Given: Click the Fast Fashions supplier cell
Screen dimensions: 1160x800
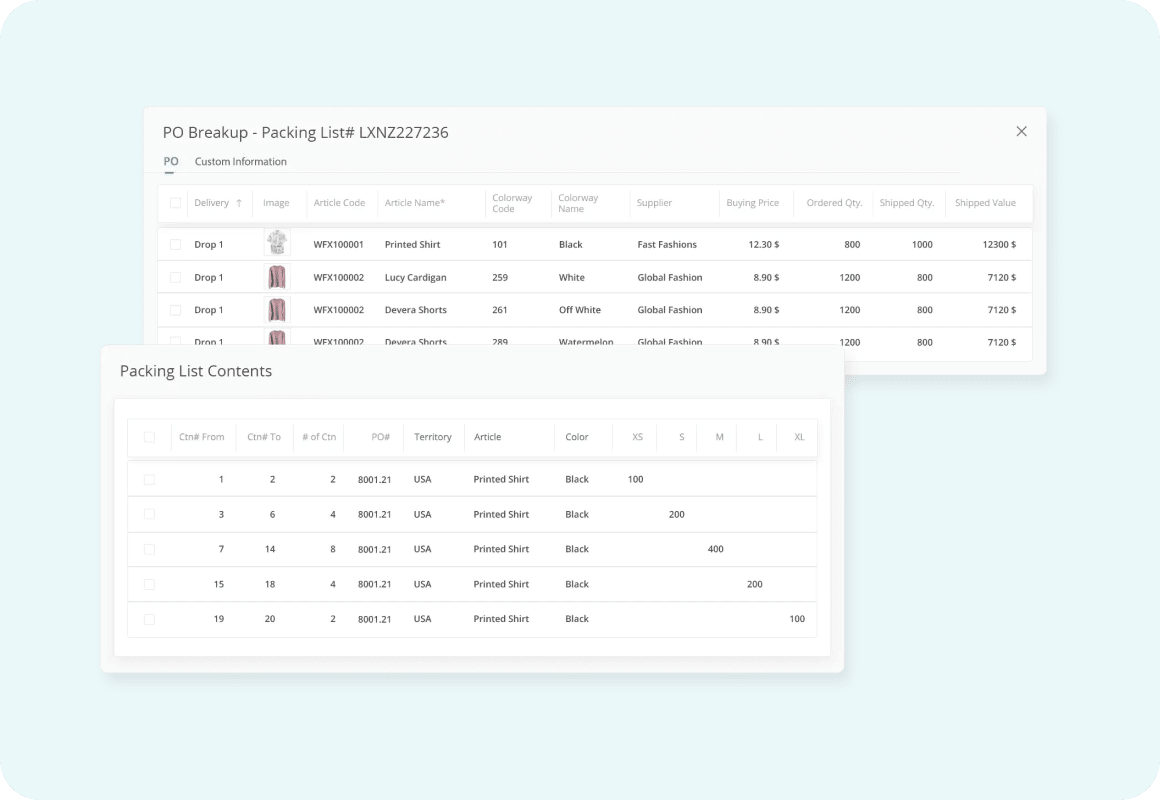Looking at the screenshot, I should [x=666, y=244].
